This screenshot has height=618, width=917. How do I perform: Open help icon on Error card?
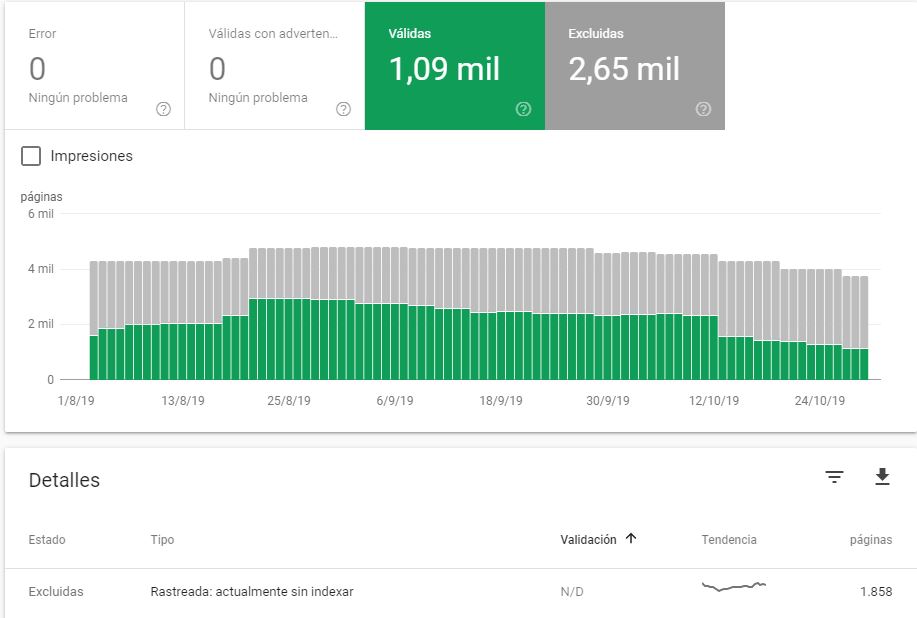(163, 109)
